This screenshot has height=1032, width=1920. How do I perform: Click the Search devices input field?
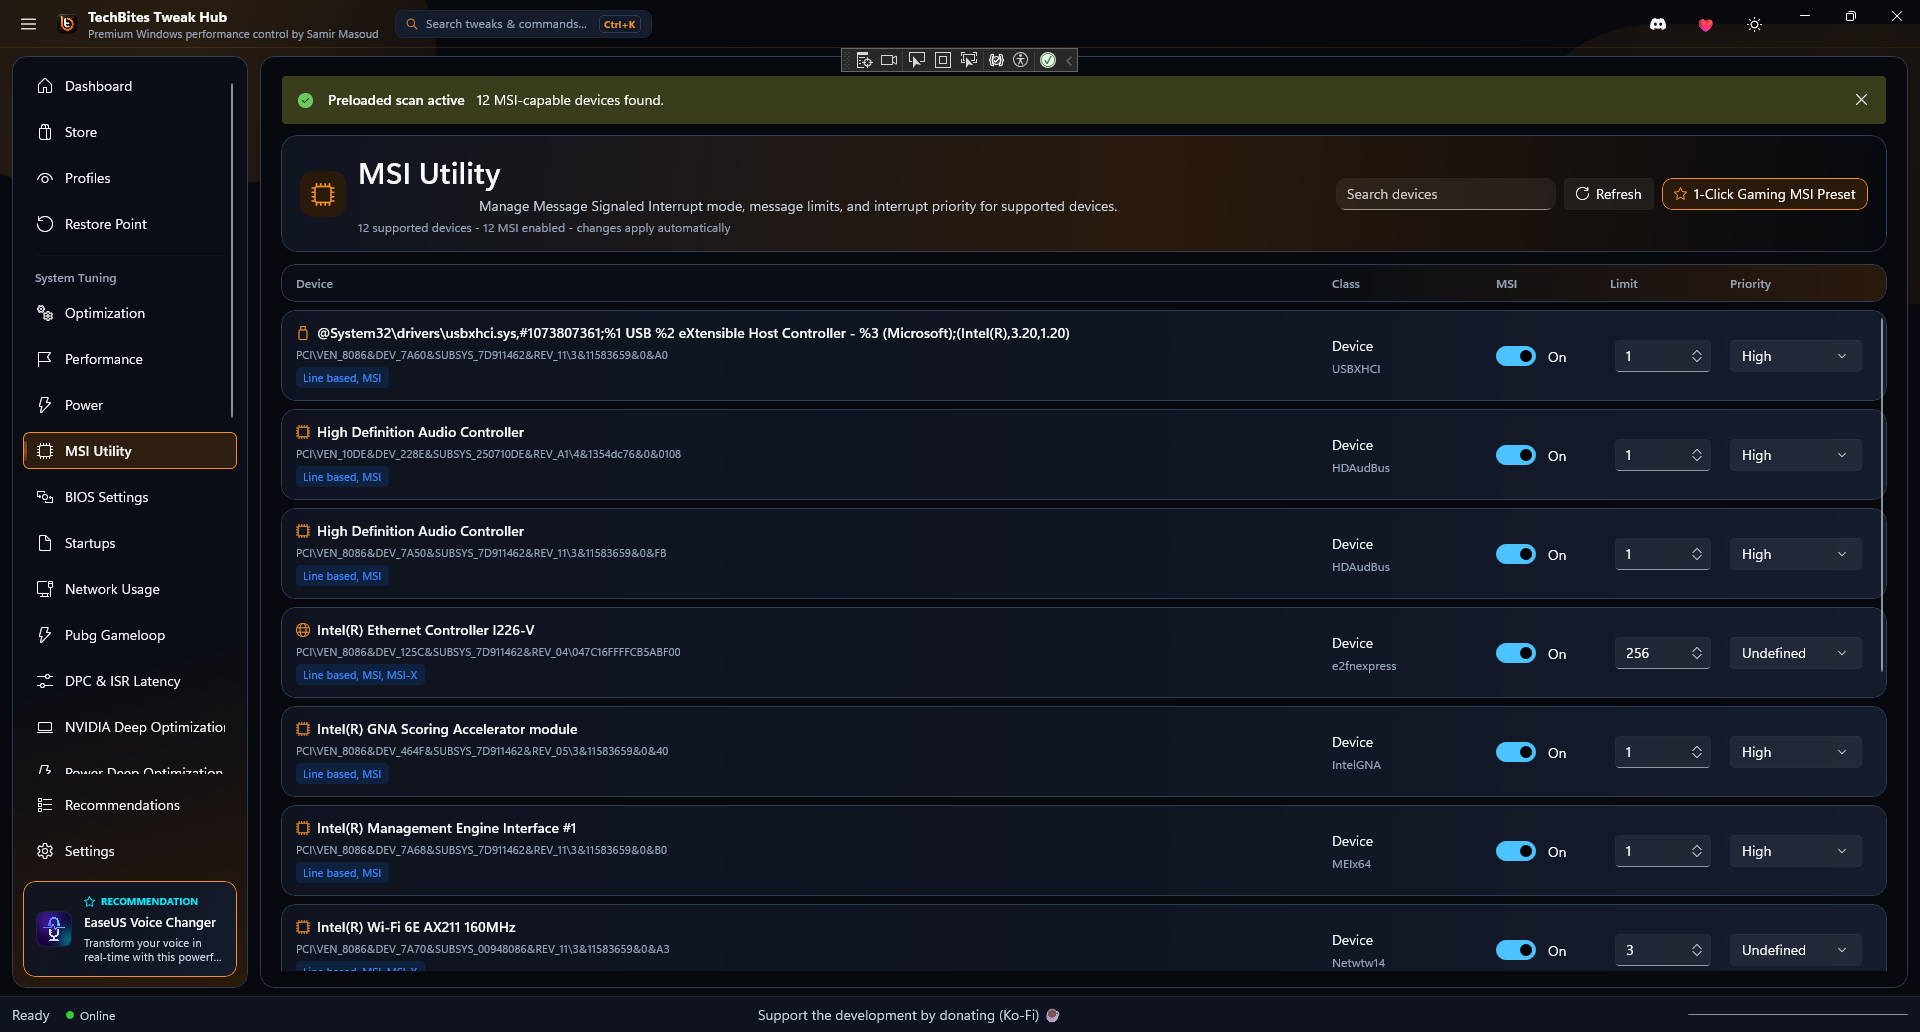tap(1445, 194)
